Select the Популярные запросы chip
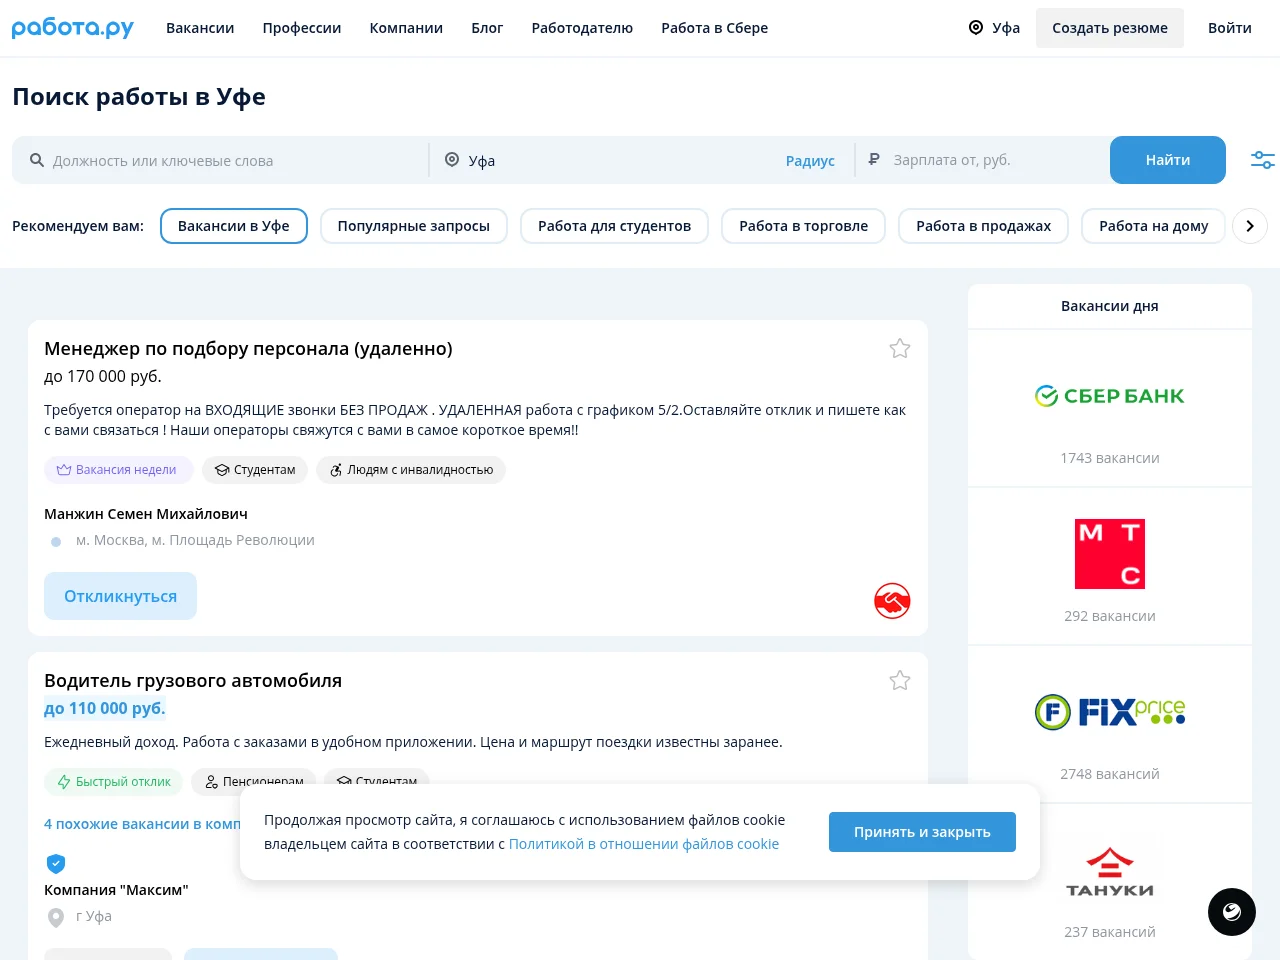Image resolution: width=1280 pixels, height=960 pixels. tap(414, 226)
